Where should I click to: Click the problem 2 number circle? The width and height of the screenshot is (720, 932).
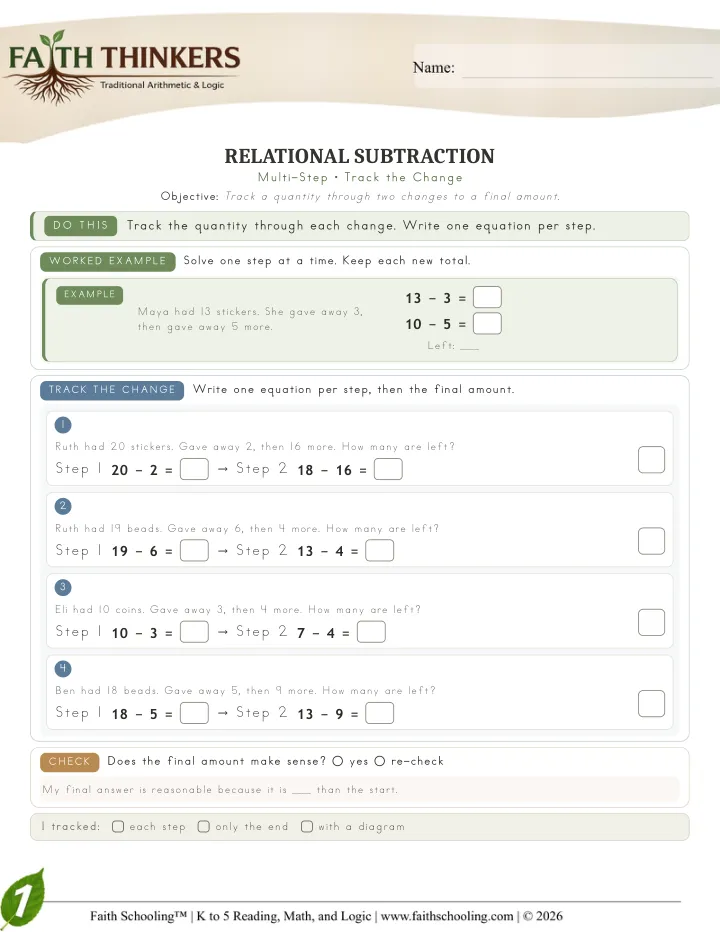63,506
